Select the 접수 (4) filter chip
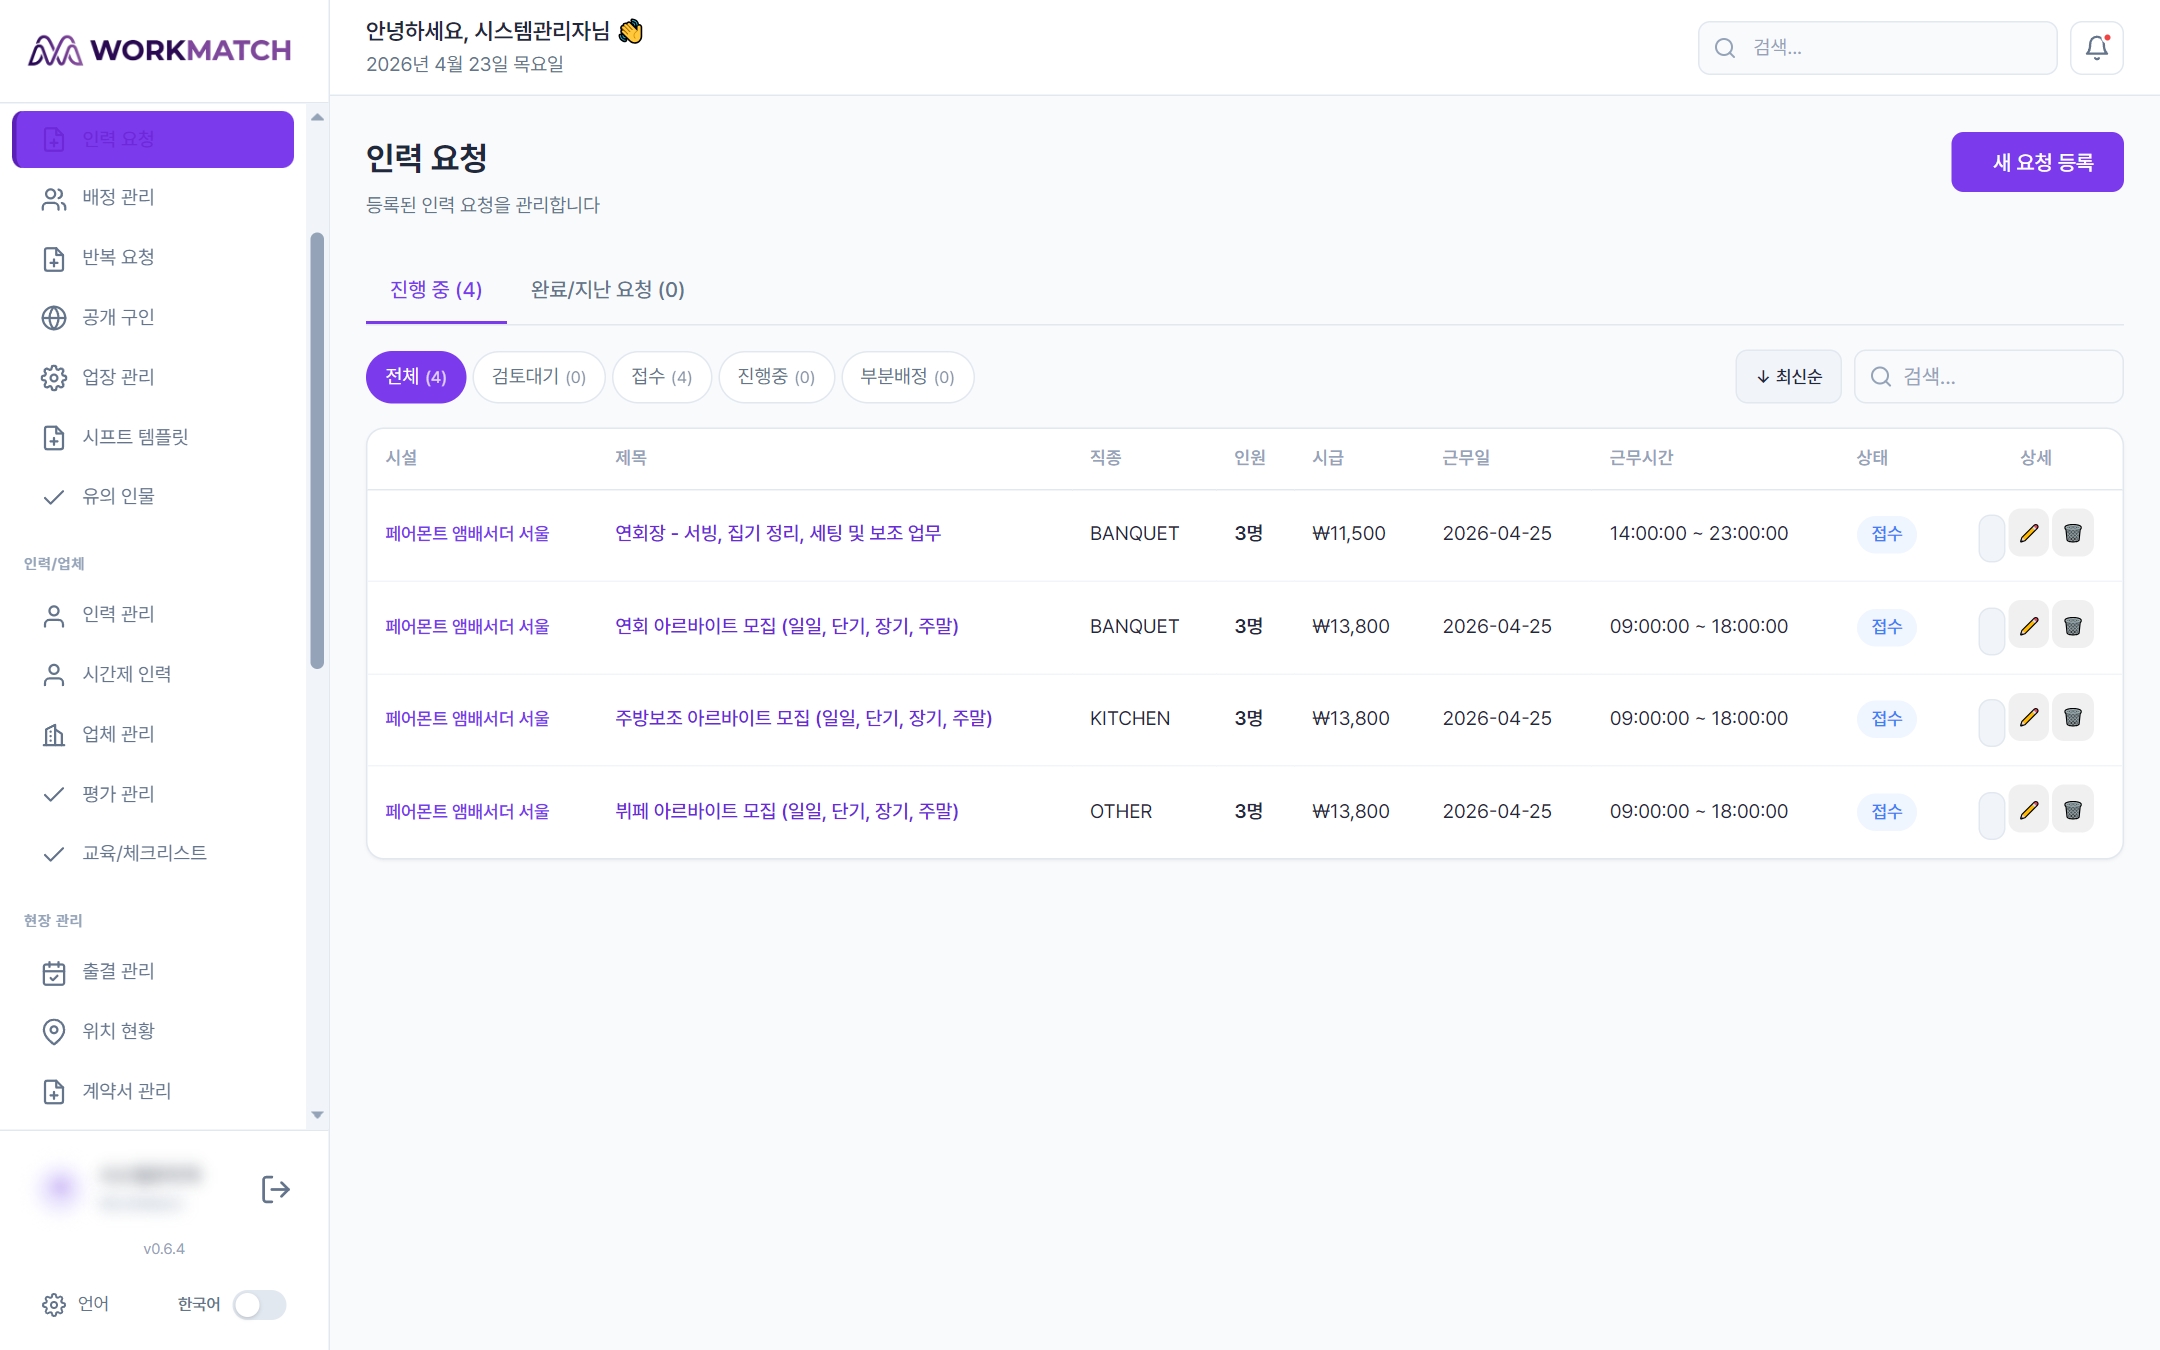The width and height of the screenshot is (2160, 1350). tap(662, 377)
